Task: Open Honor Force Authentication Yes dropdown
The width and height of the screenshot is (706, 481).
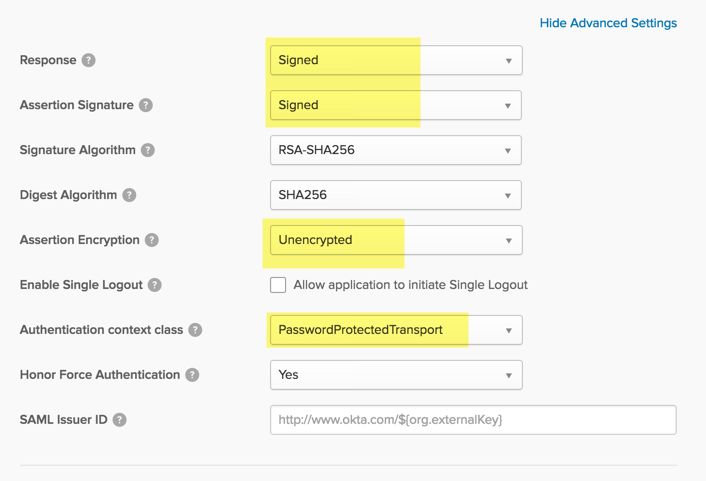Action: [395, 375]
